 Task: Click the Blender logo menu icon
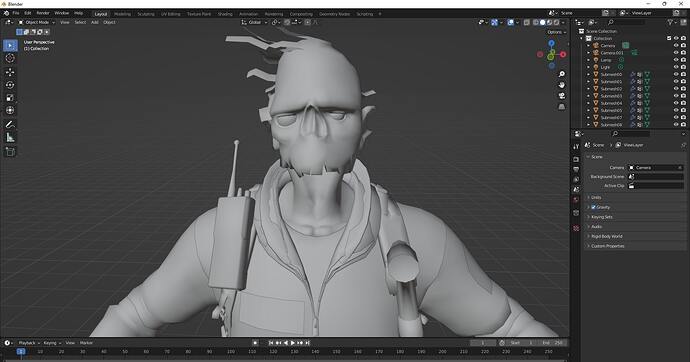(6, 13)
